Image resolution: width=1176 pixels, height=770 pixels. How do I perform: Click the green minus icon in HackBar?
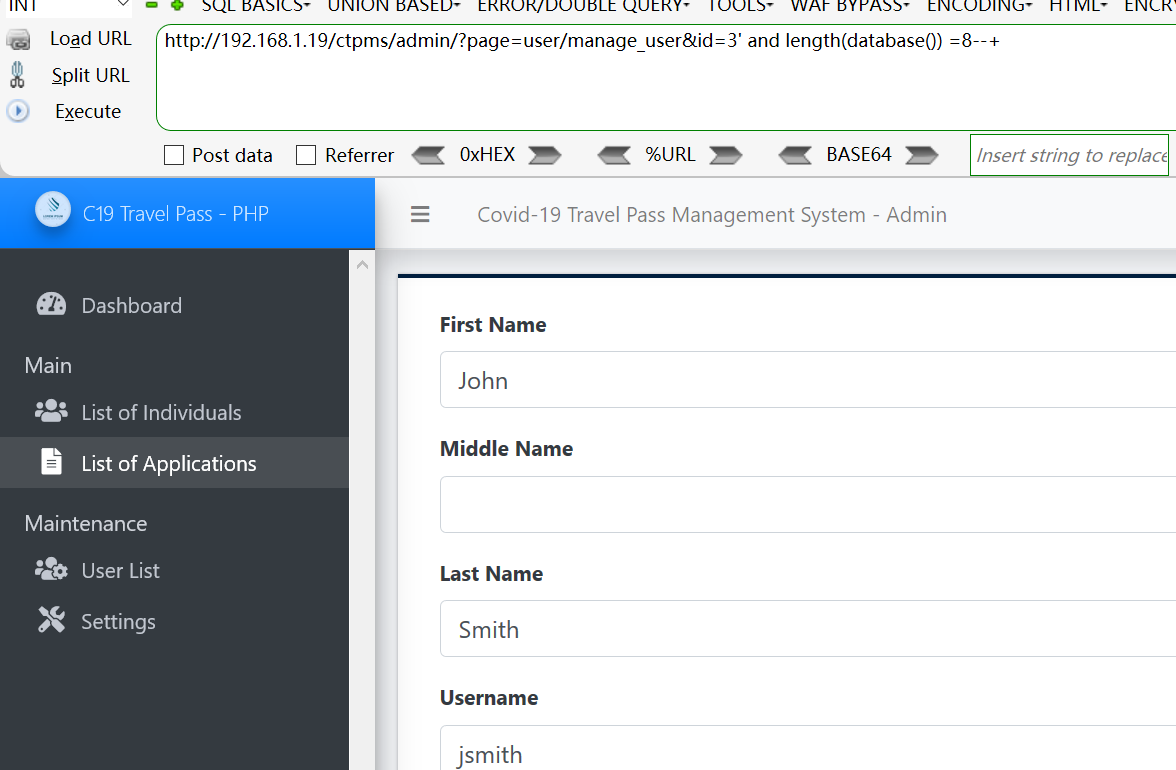point(152,5)
